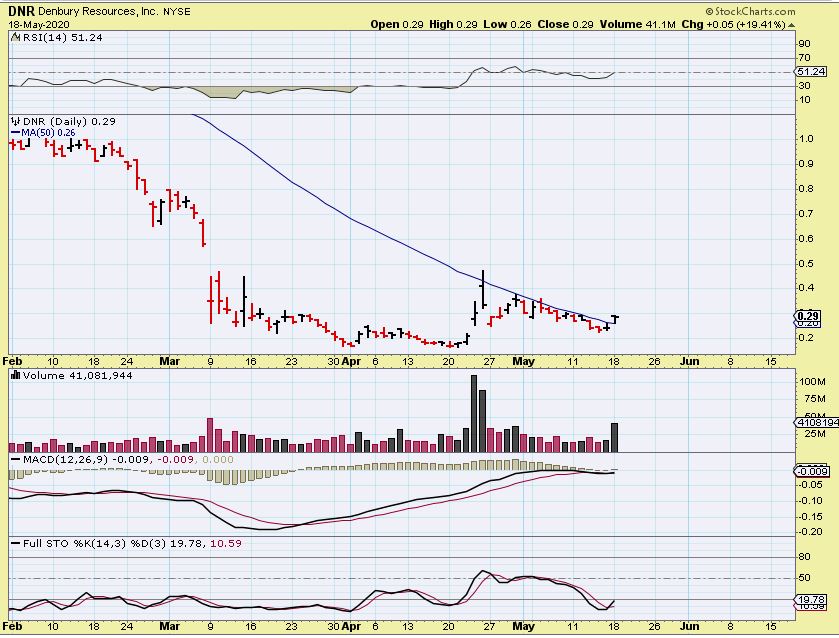839x638 pixels.
Task: Click the StockCharts.com copyright text
Action: pos(750,11)
